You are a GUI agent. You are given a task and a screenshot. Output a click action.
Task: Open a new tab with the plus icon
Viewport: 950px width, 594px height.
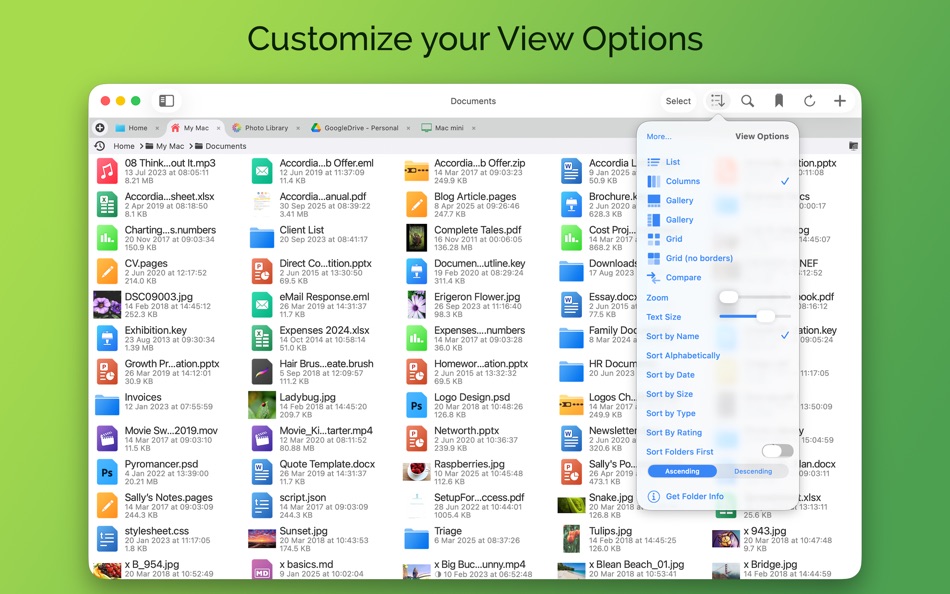[x=839, y=100]
